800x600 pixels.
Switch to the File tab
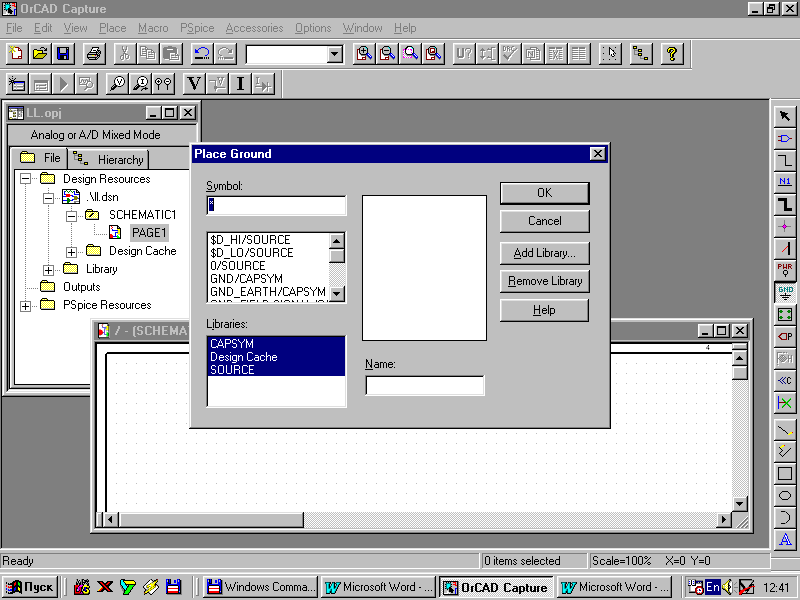click(40, 158)
